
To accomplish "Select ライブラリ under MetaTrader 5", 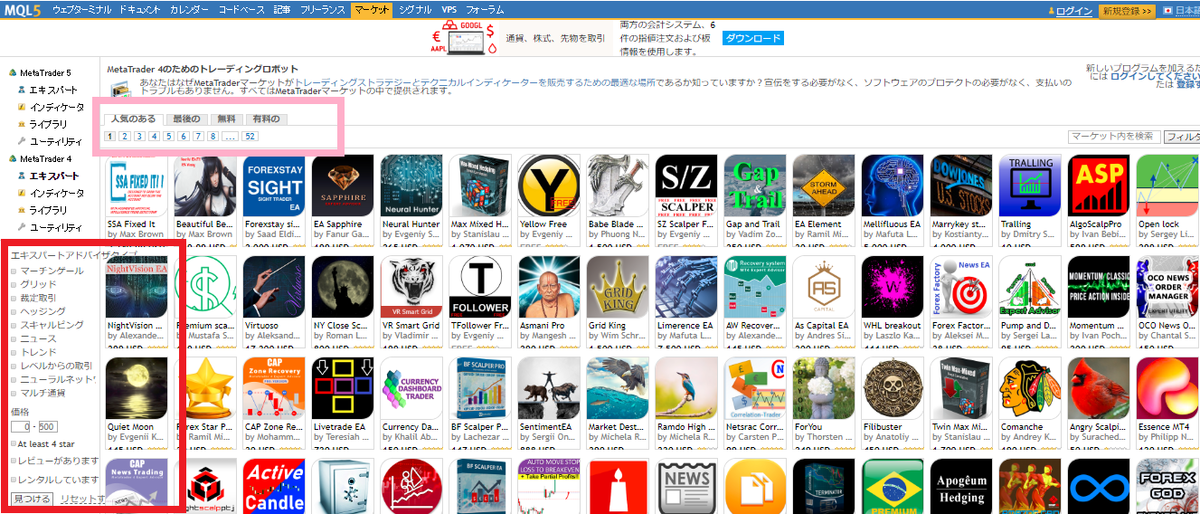I will (49, 125).
